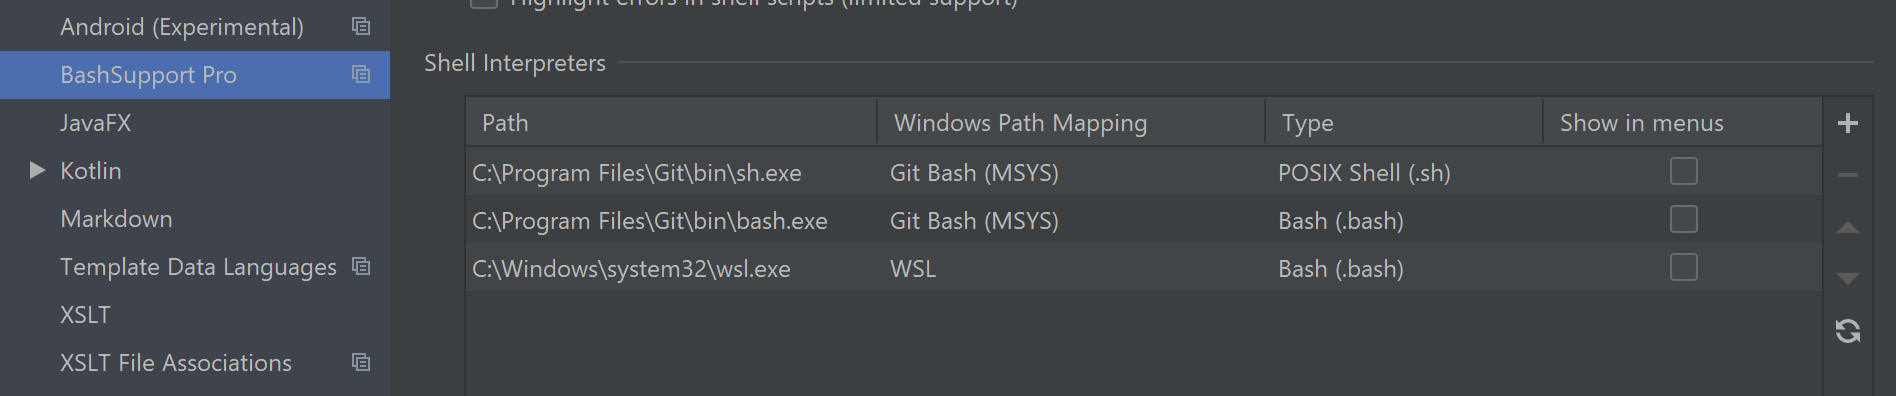The image size is (1896, 396).
Task: Open XSLT settings page
Action: pyautogui.click(x=85, y=315)
